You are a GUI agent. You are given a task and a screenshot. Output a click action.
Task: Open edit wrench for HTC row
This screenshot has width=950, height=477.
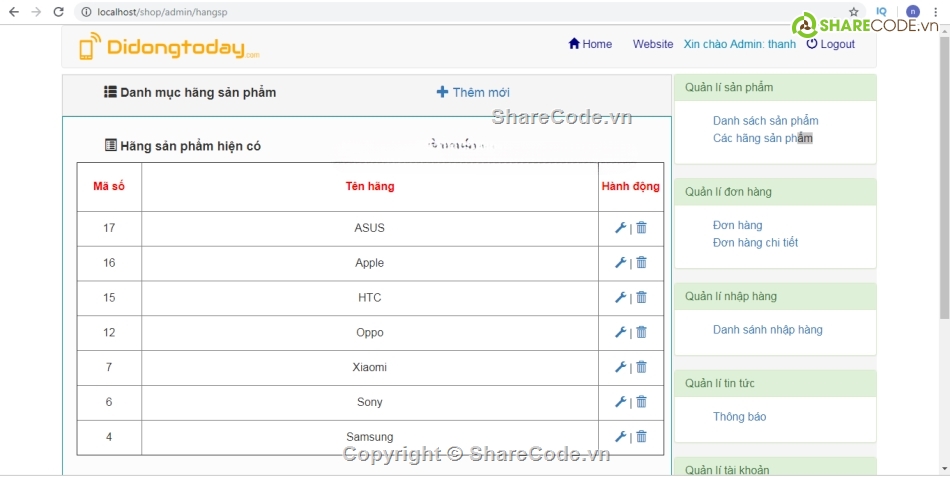pos(620,297)
